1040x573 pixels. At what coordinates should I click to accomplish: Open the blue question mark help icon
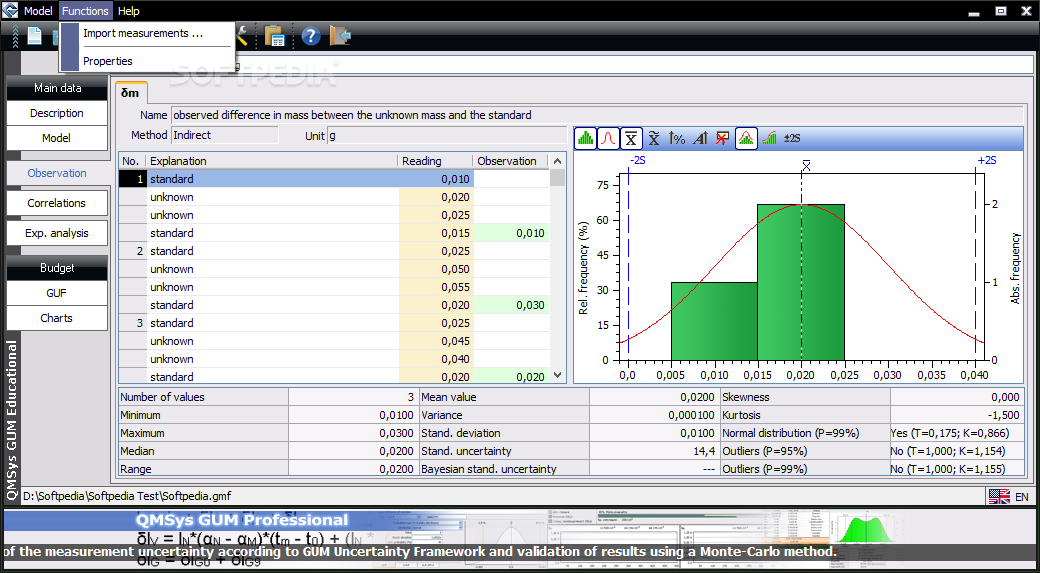click(311, 36)
